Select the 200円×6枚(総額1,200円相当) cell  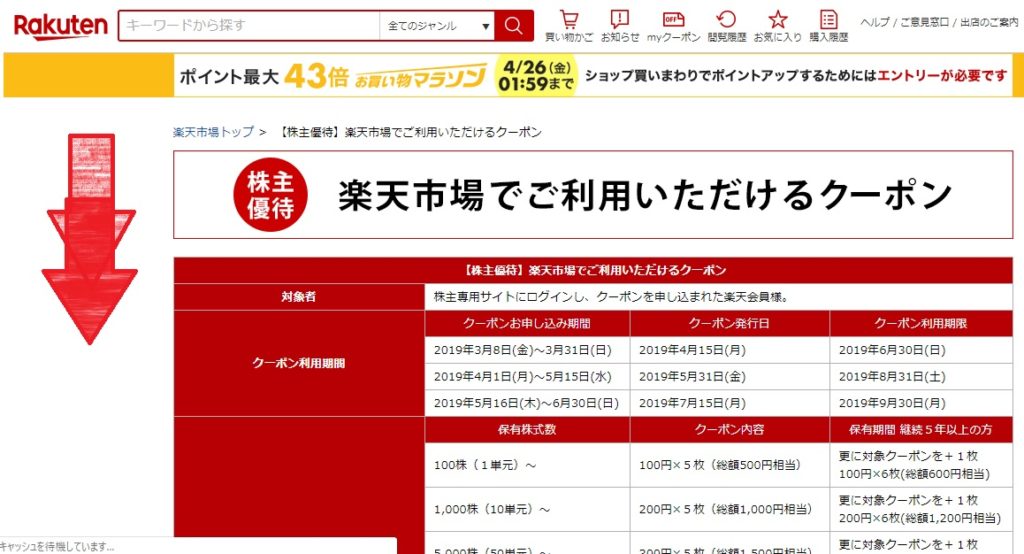(x=921, y=509)
